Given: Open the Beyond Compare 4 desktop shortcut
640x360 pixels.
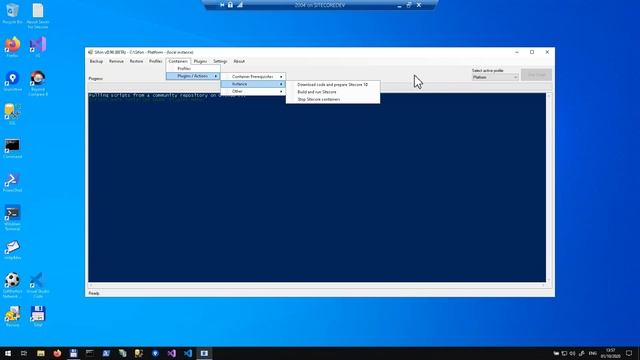Looking at the screenshot, I should [x=38, y=83].
